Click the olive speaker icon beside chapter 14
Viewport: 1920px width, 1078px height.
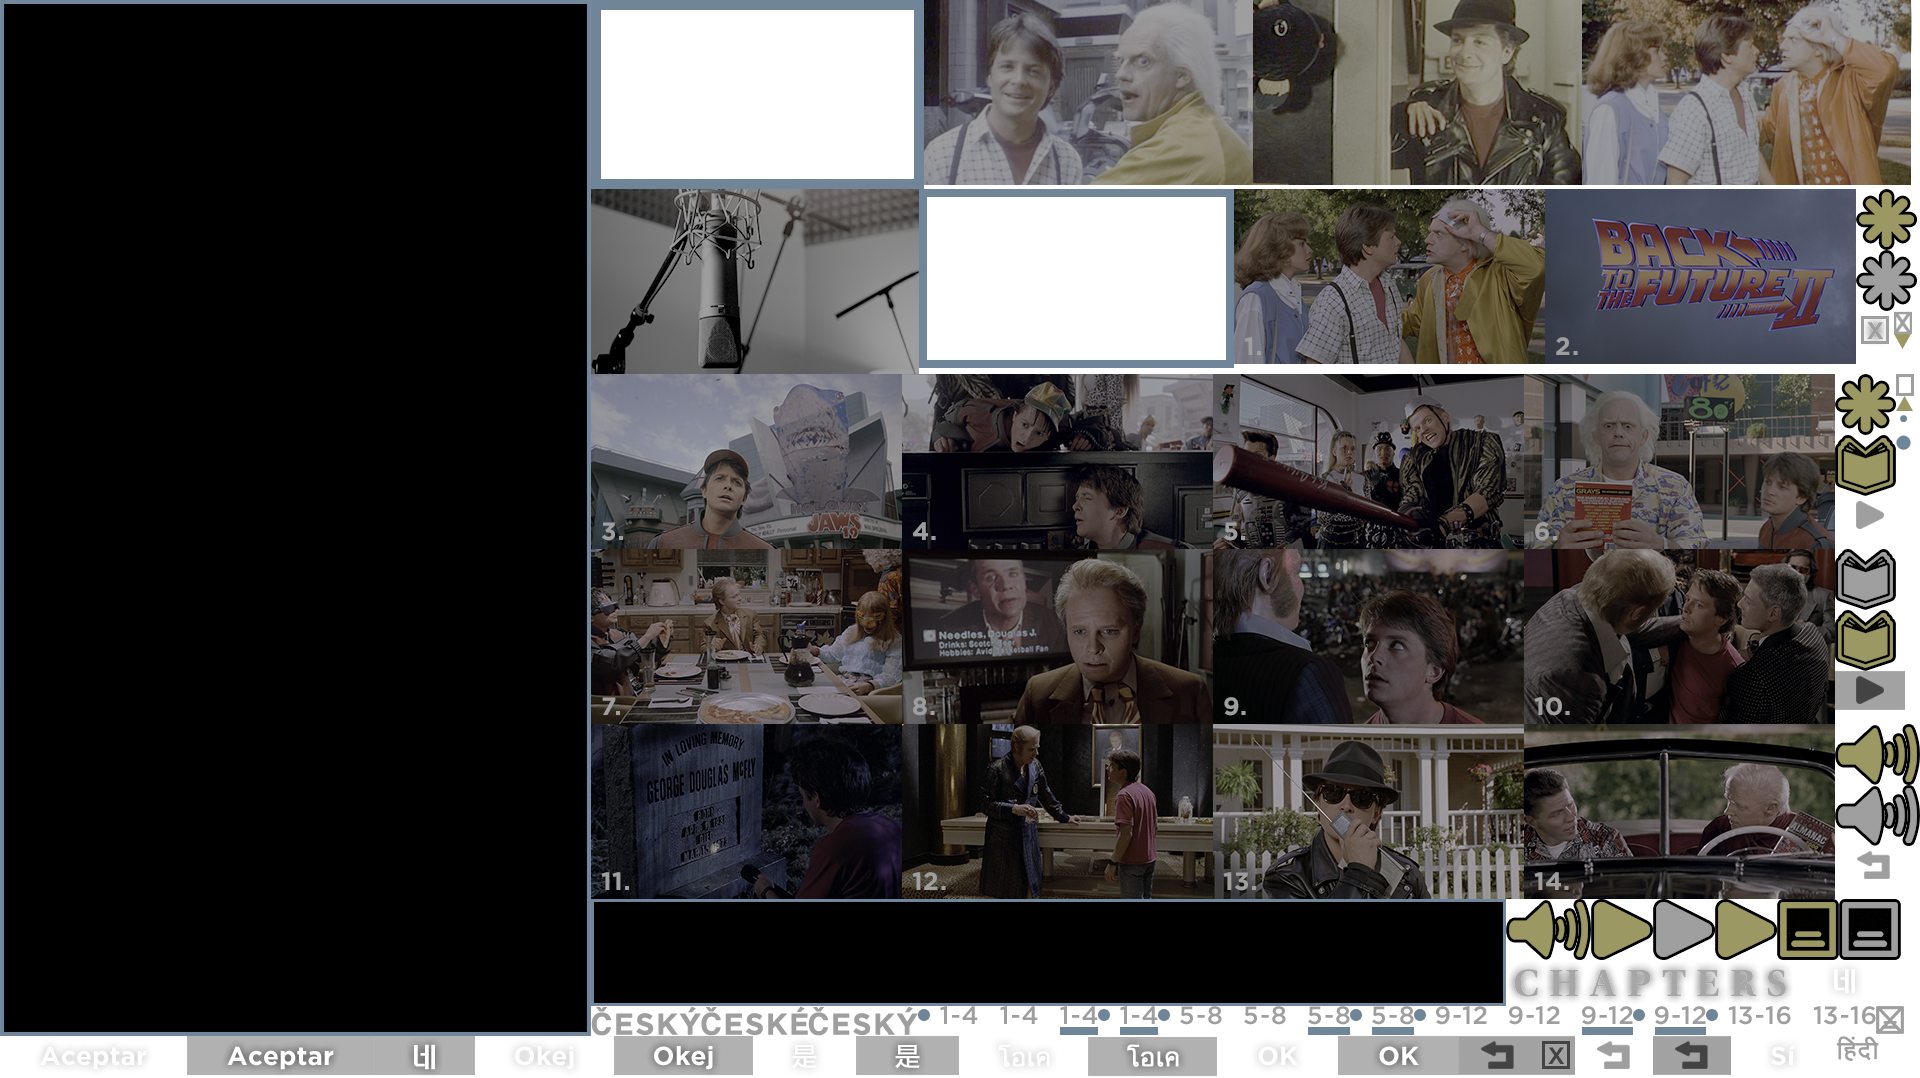pos(1877,755)
